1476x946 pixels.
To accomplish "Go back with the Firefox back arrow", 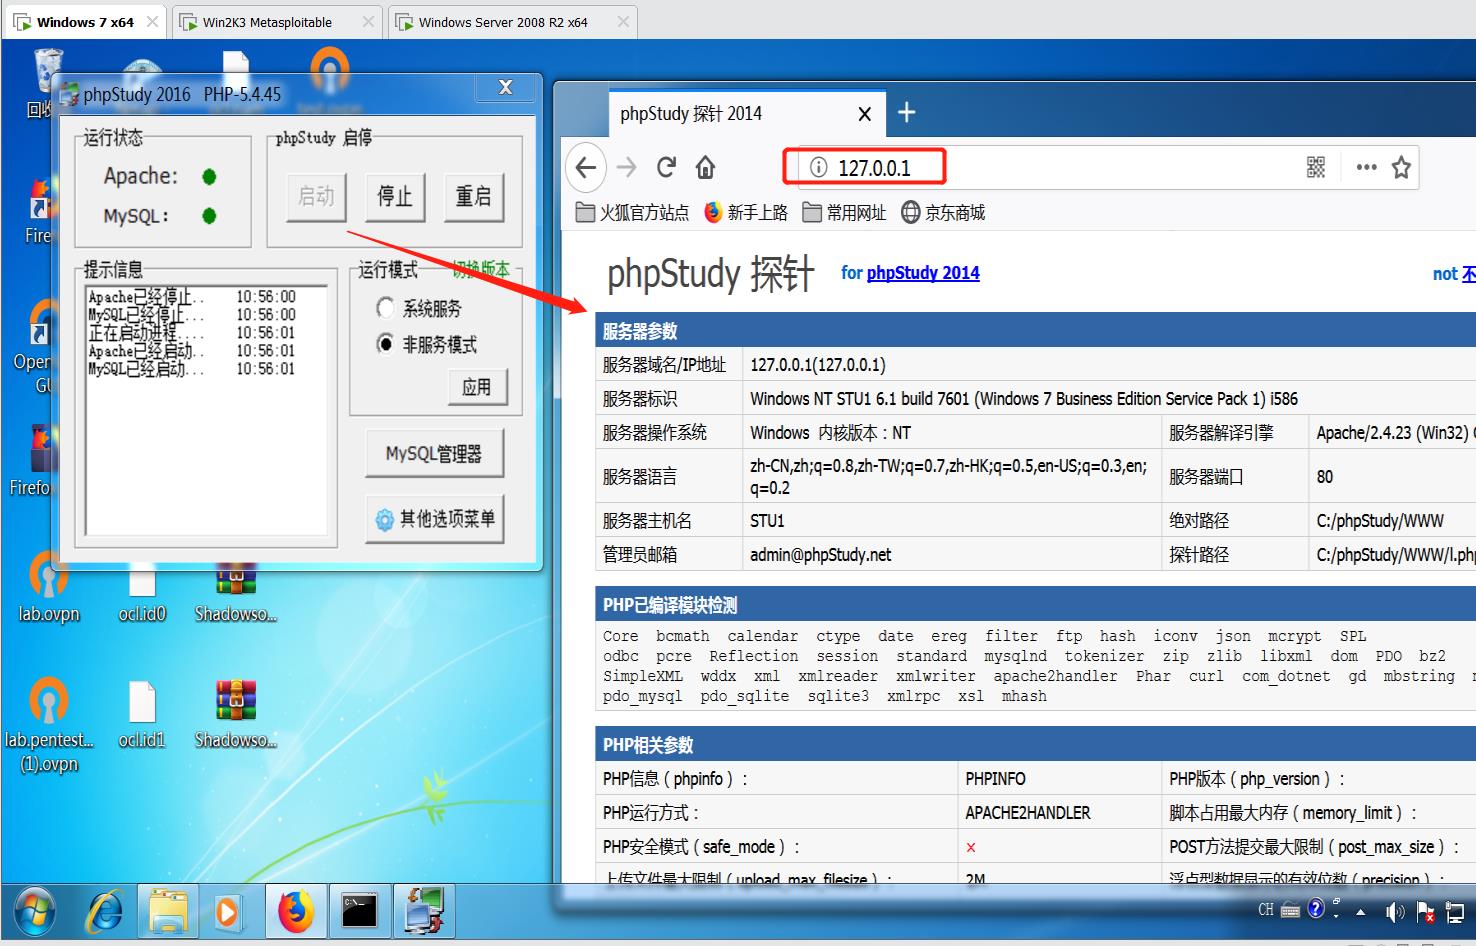I will click(586, 168).
